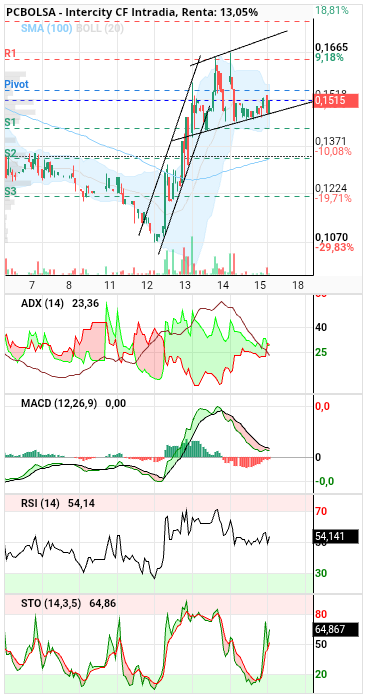Click date label 13 on time axis
Viewport: 367px width, 698px height.
click(x=185, y=285)
